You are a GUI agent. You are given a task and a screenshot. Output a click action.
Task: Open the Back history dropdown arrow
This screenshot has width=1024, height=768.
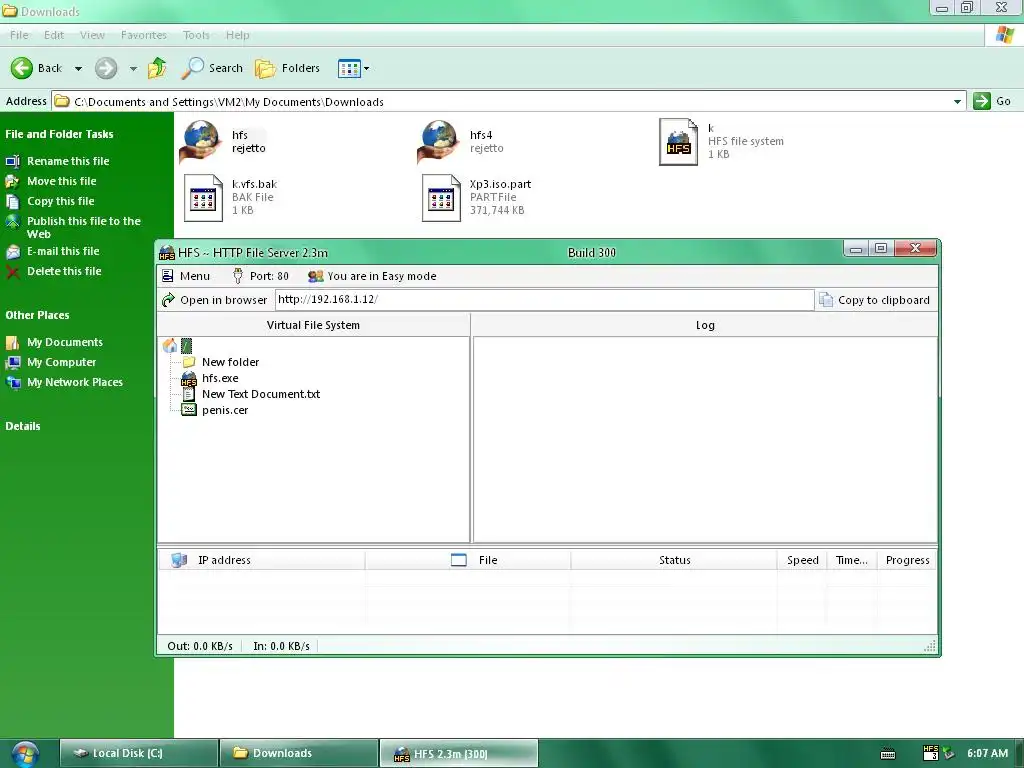[78, 68]
